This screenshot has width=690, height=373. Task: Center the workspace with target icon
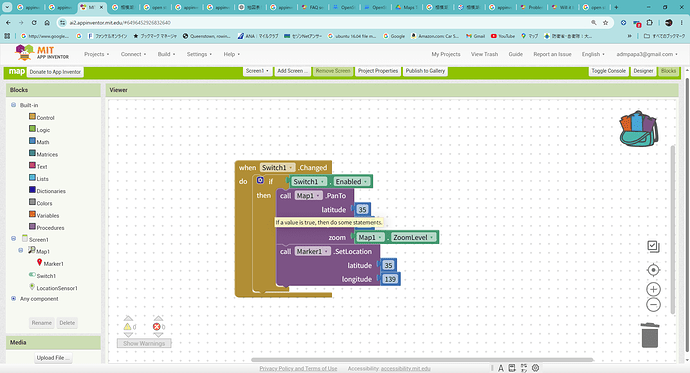coord(653,270)
